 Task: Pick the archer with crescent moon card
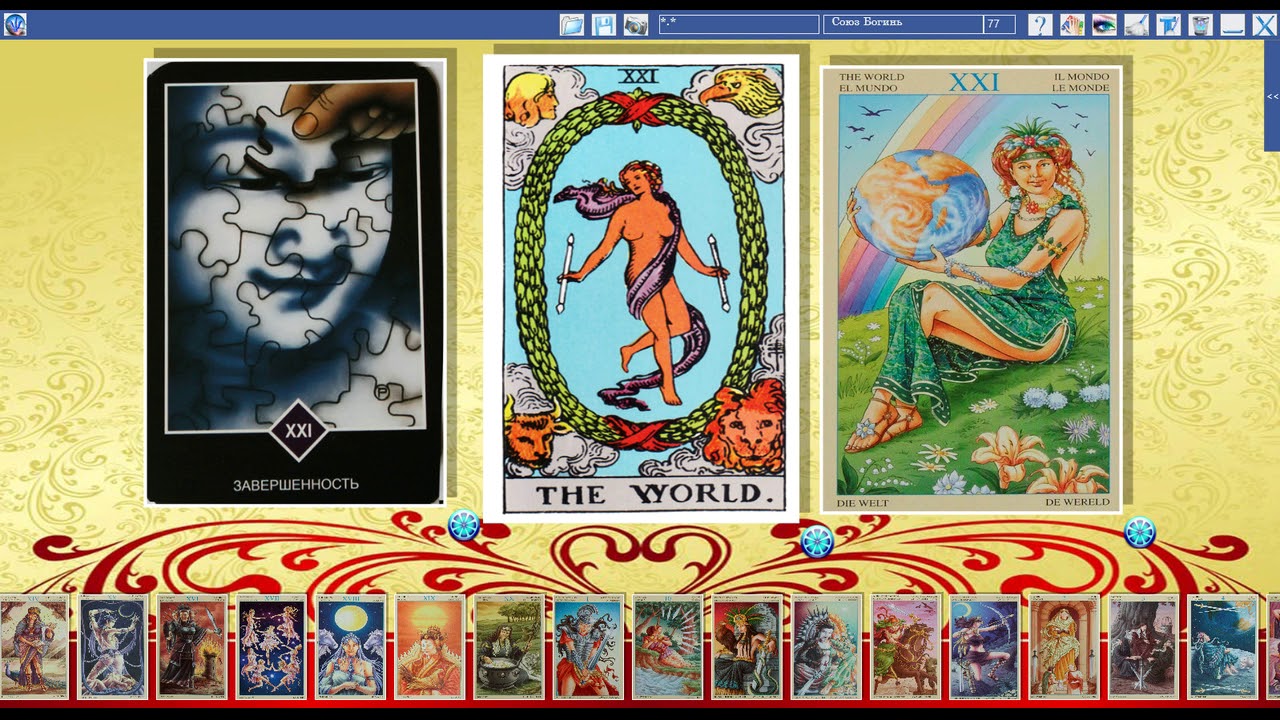tap(985, 647)
